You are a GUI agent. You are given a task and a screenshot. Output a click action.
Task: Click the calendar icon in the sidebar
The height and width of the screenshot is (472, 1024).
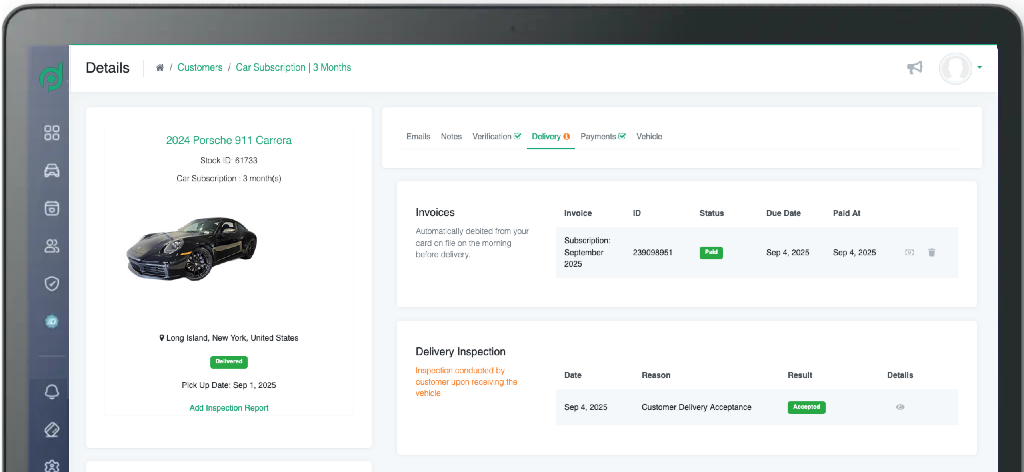click(x=52, y=208)
